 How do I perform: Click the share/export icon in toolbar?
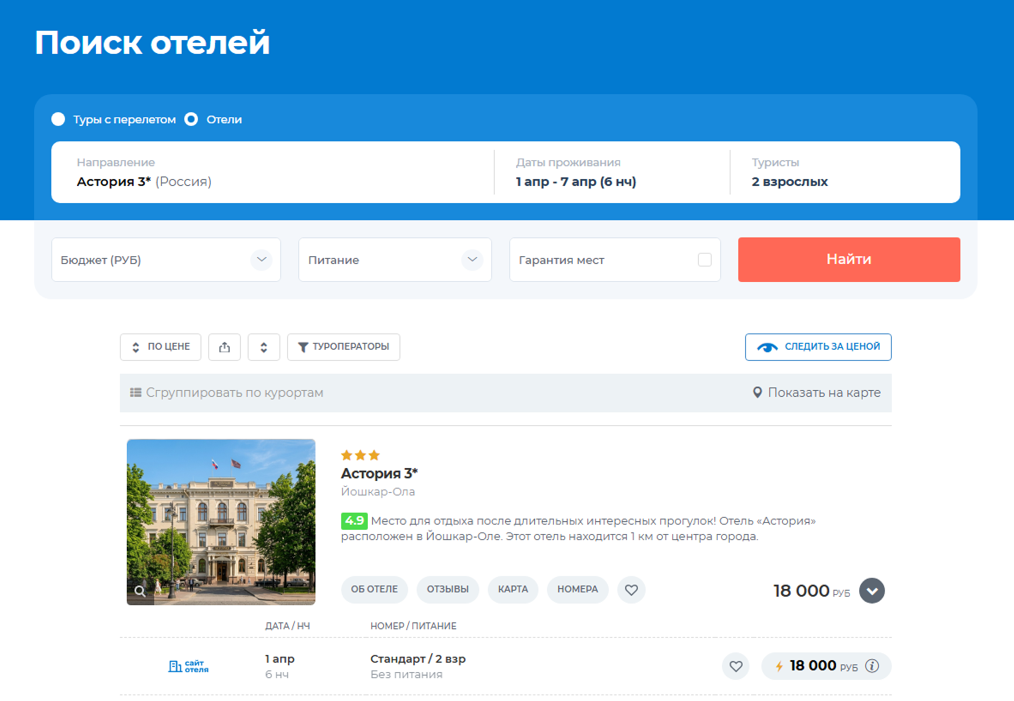[224, 347]
